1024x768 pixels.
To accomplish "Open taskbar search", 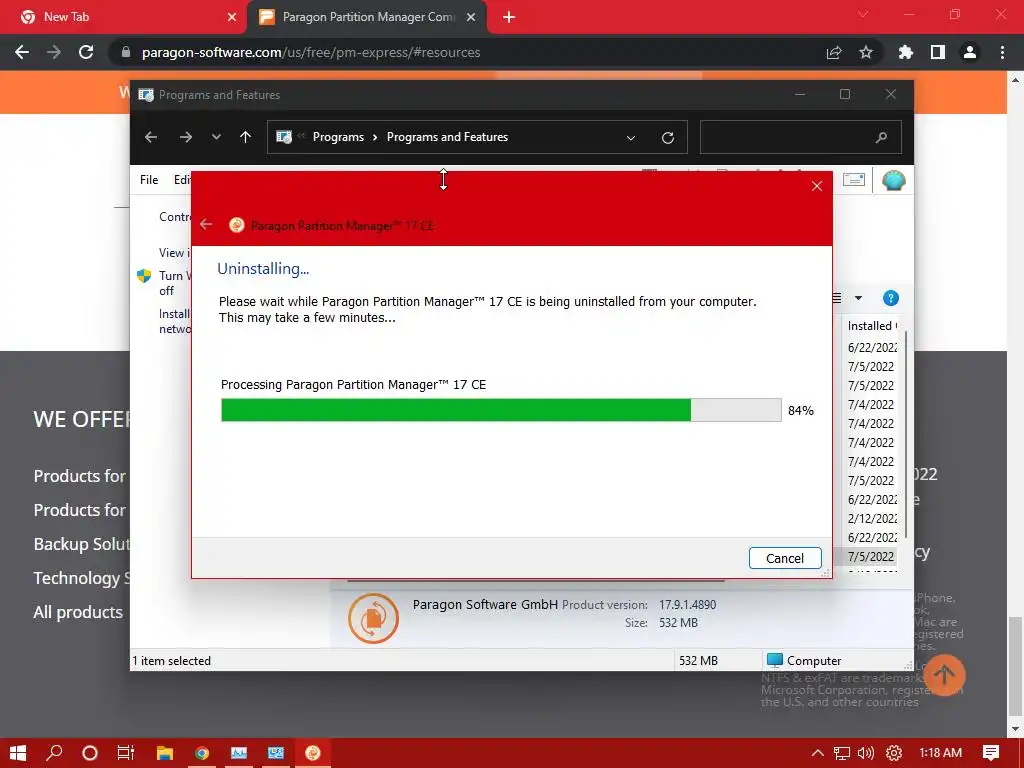I will point(54,753).
